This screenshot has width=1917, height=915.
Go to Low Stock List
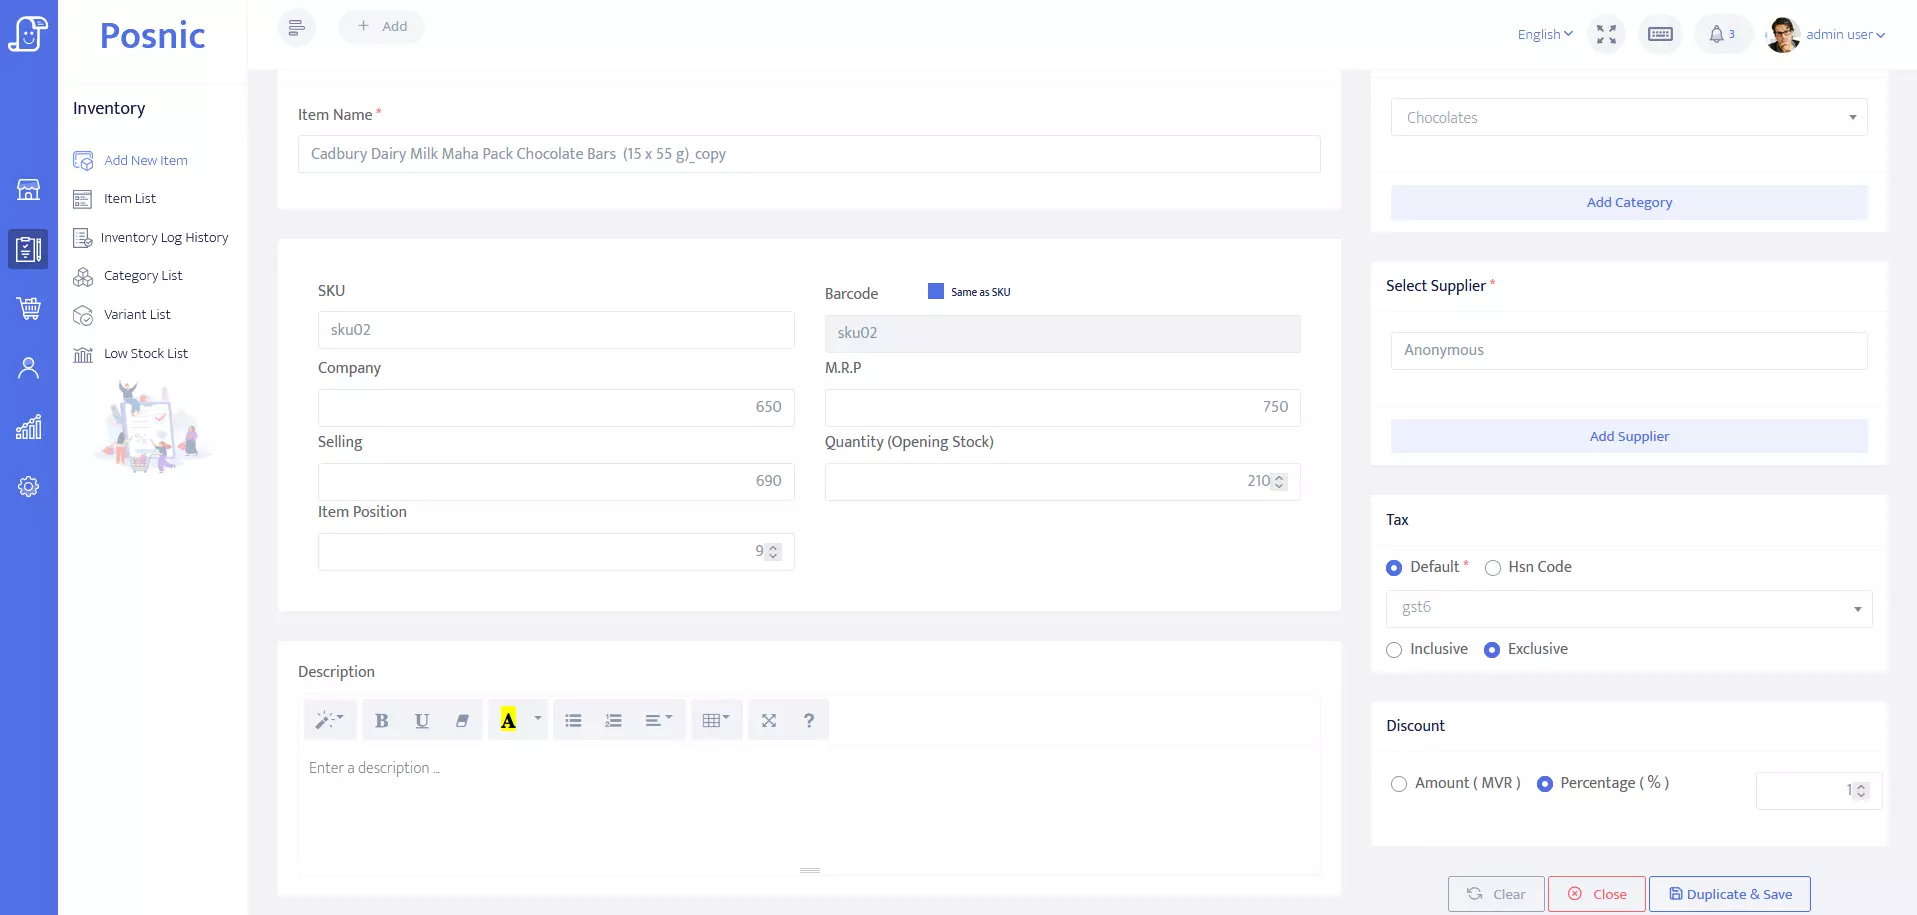coord(145,354)
